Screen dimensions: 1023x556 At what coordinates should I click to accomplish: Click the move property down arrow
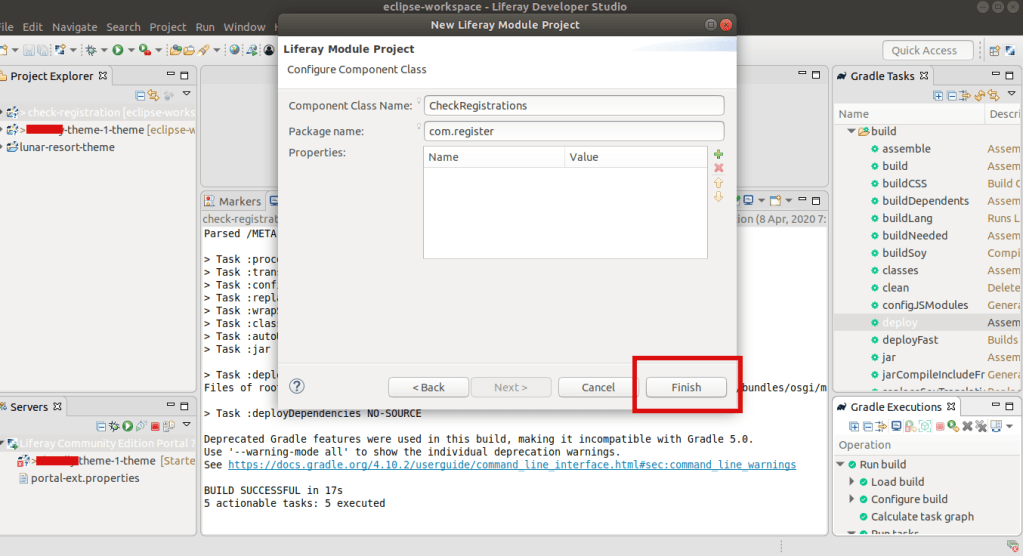point(718,197)
